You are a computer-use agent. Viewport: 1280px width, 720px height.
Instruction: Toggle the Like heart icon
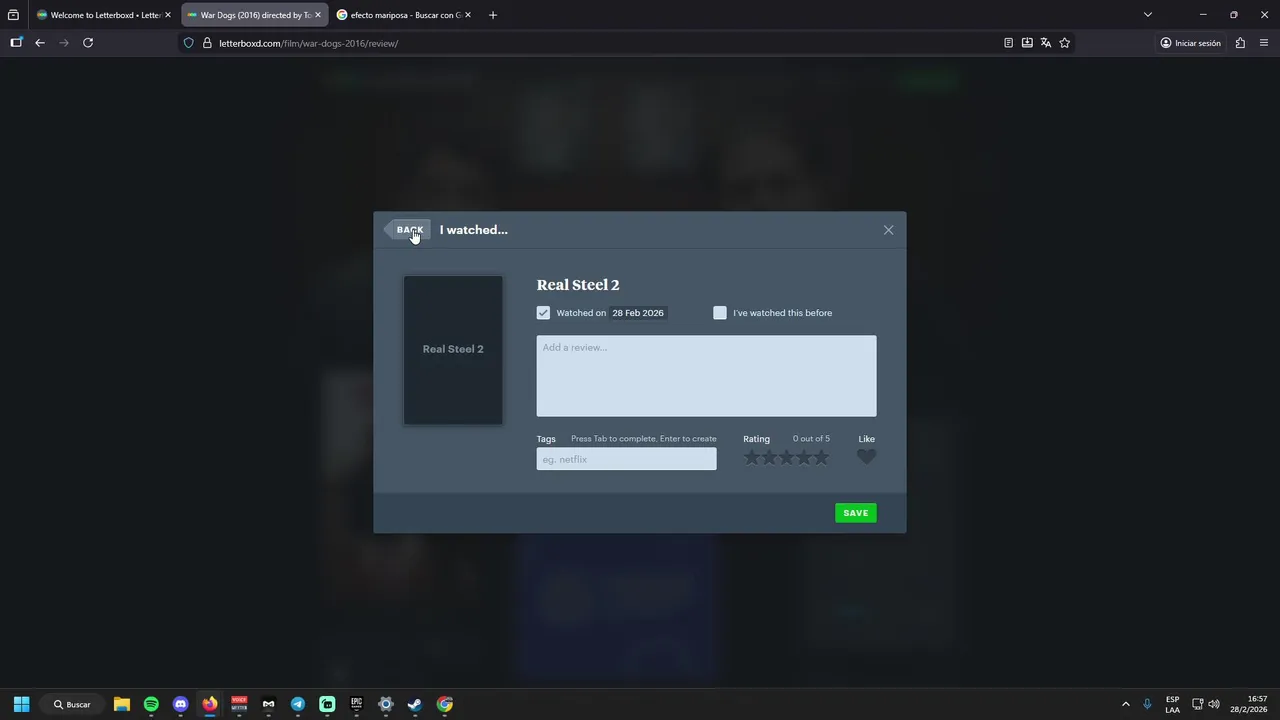(866, 457)
